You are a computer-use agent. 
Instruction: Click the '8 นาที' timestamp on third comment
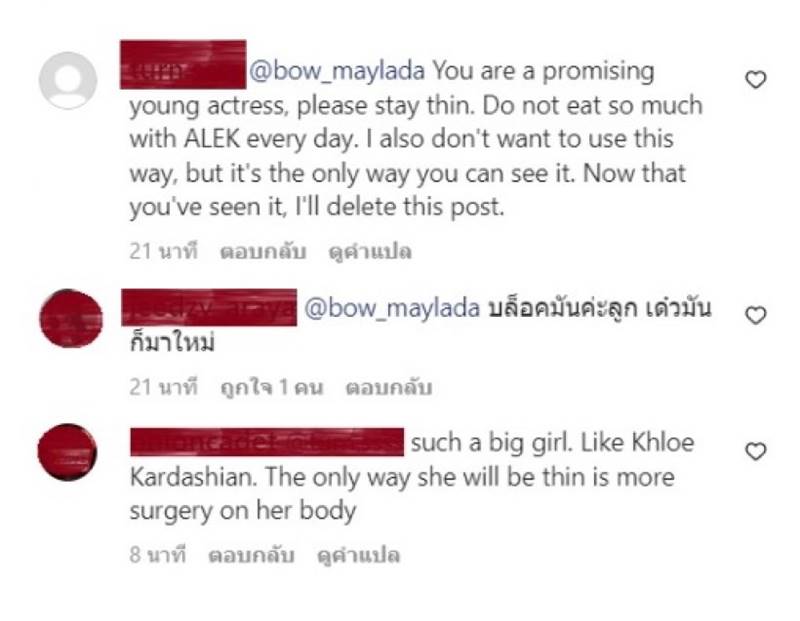pyautogui.click(x=158, y=555)
